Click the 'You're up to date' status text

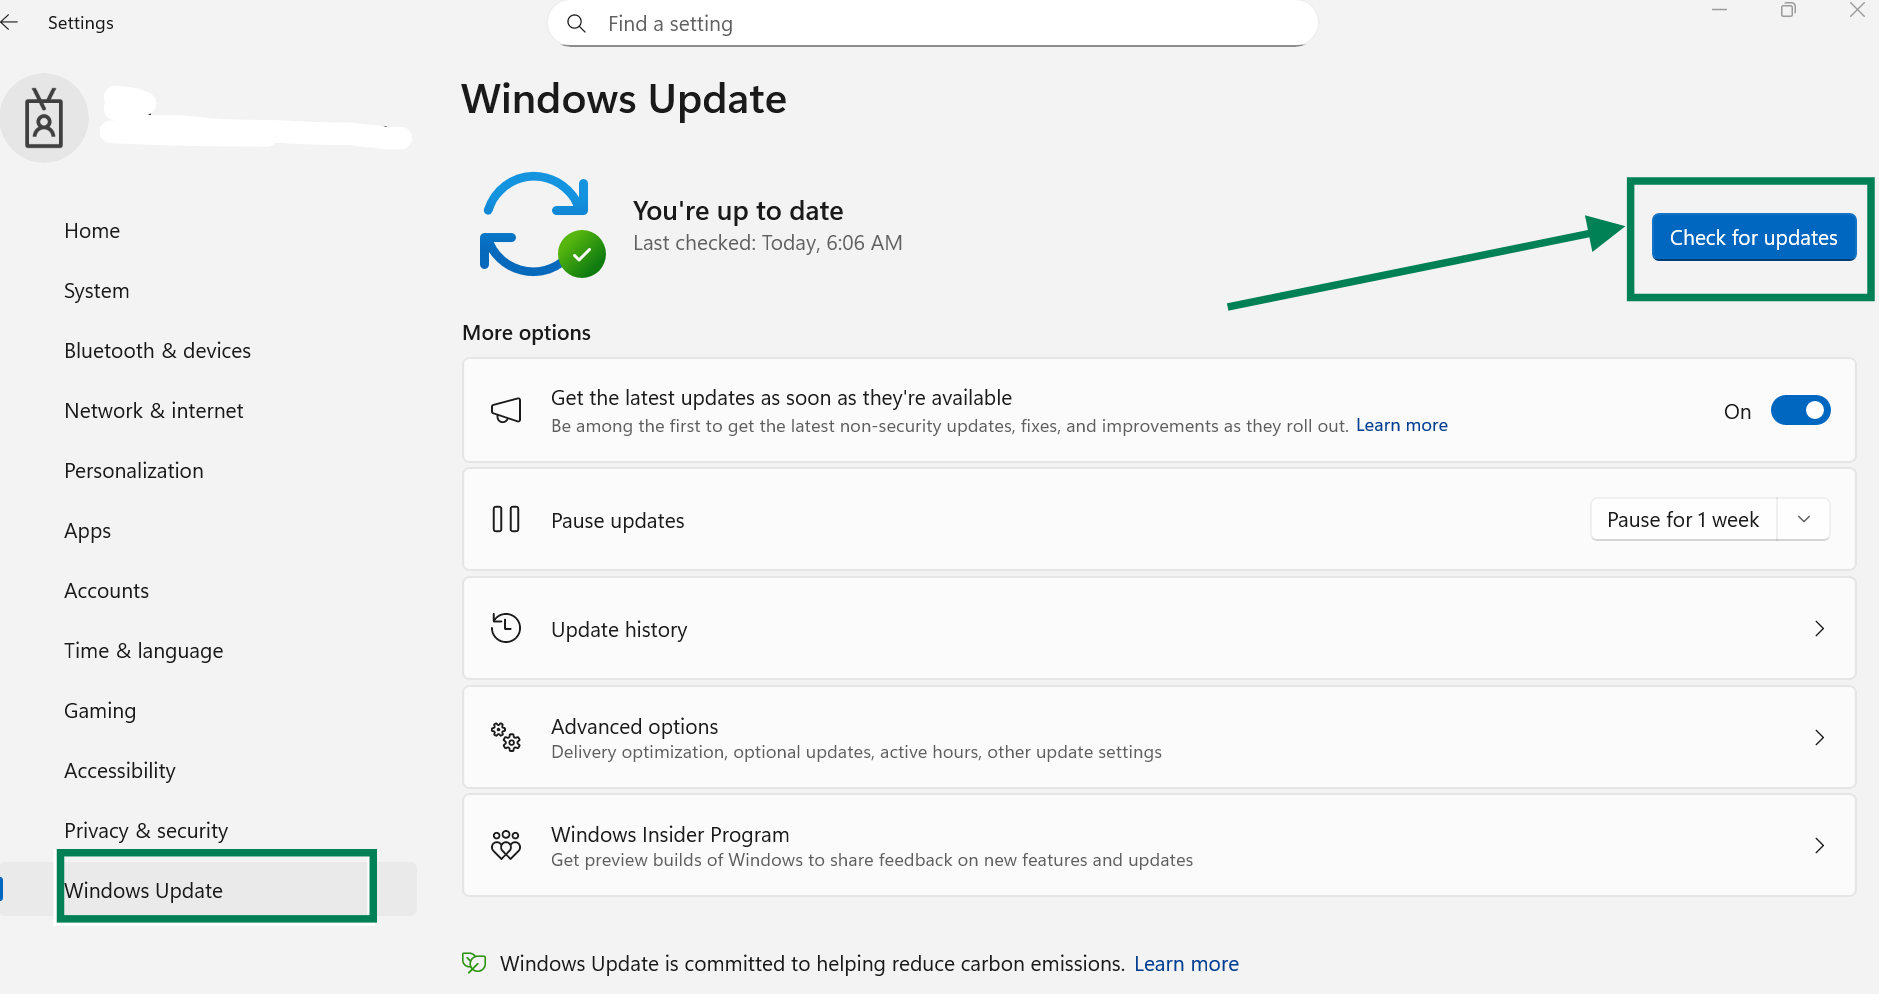[x=738, y=210]
